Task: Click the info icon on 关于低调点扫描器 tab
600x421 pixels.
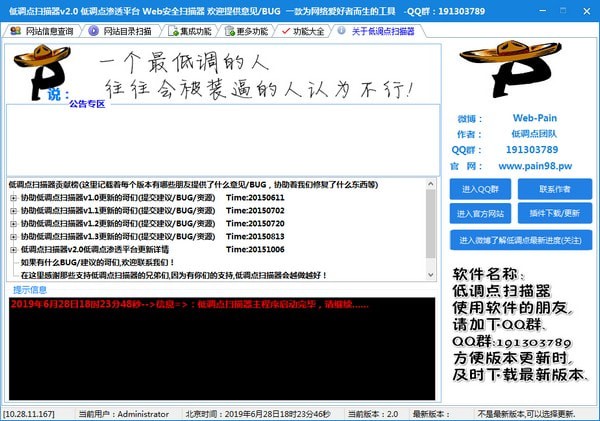Action: pyautogui.click(x=341, y=31)
